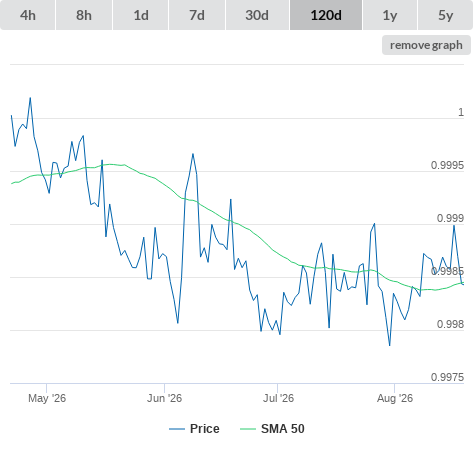Click the 0.9995 y-axis value label

pos(447,165)
